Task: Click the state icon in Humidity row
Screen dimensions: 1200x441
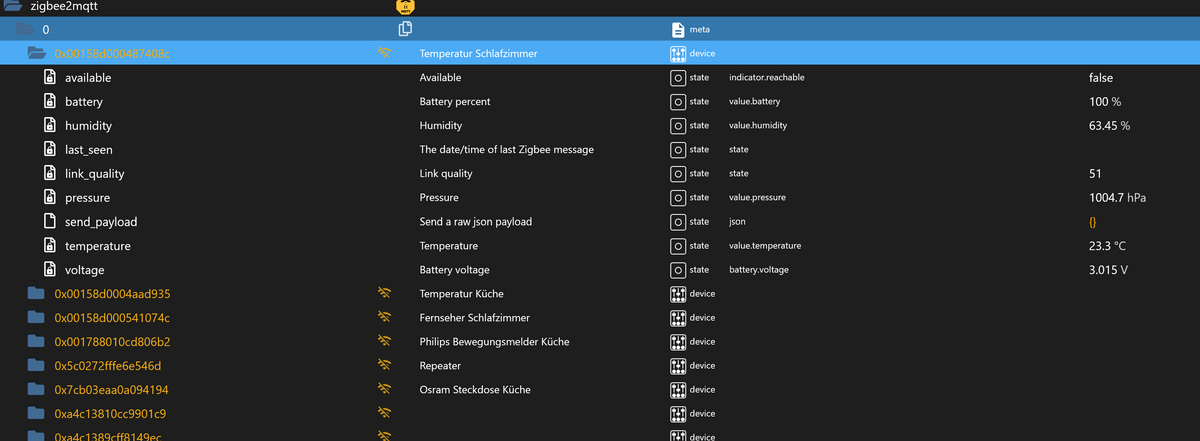Action: pyautogui.click(x=678, y=125)
